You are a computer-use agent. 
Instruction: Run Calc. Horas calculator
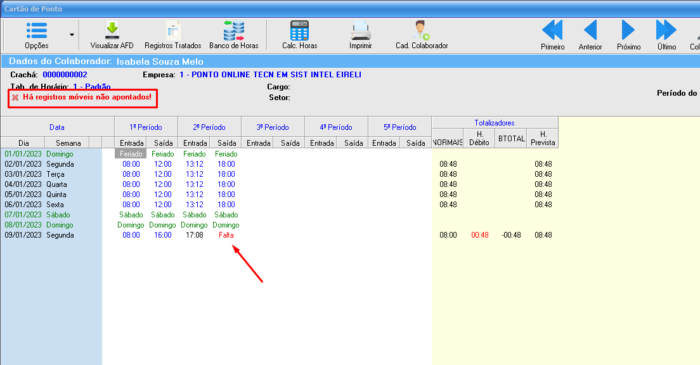pyautogui.click(x=300, y=35)
